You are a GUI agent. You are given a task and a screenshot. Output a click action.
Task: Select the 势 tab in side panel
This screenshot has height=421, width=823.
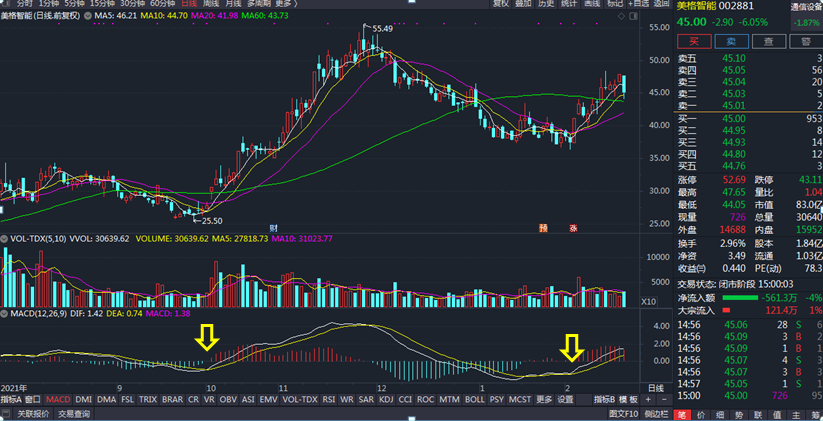pos(740,415)
